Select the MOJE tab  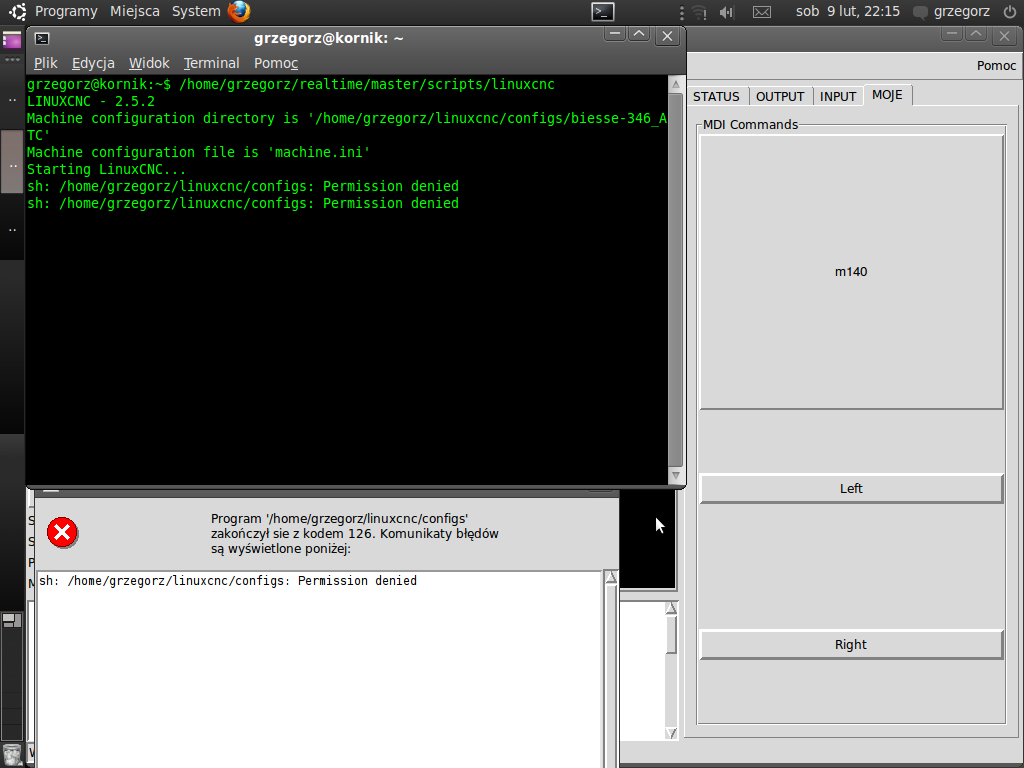tap(887, 95)
